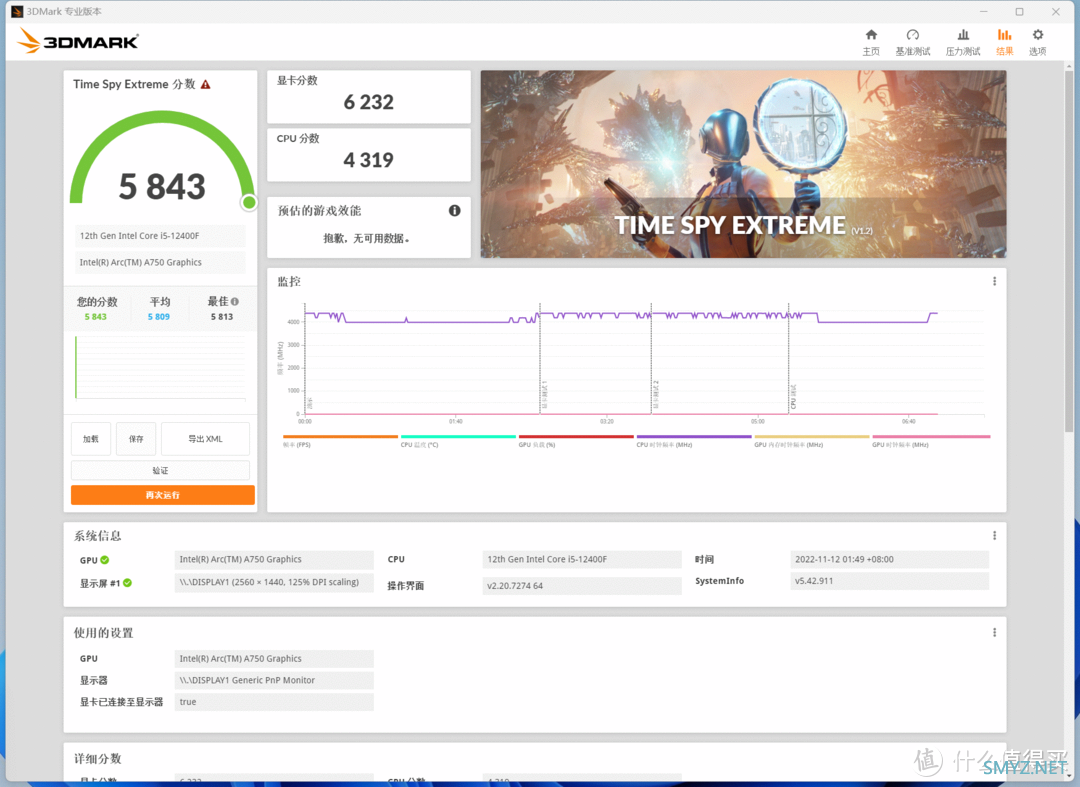Screen dimensions: 1080x787
Task: Click the 详细分数 section heading
Action: [98, 759]
